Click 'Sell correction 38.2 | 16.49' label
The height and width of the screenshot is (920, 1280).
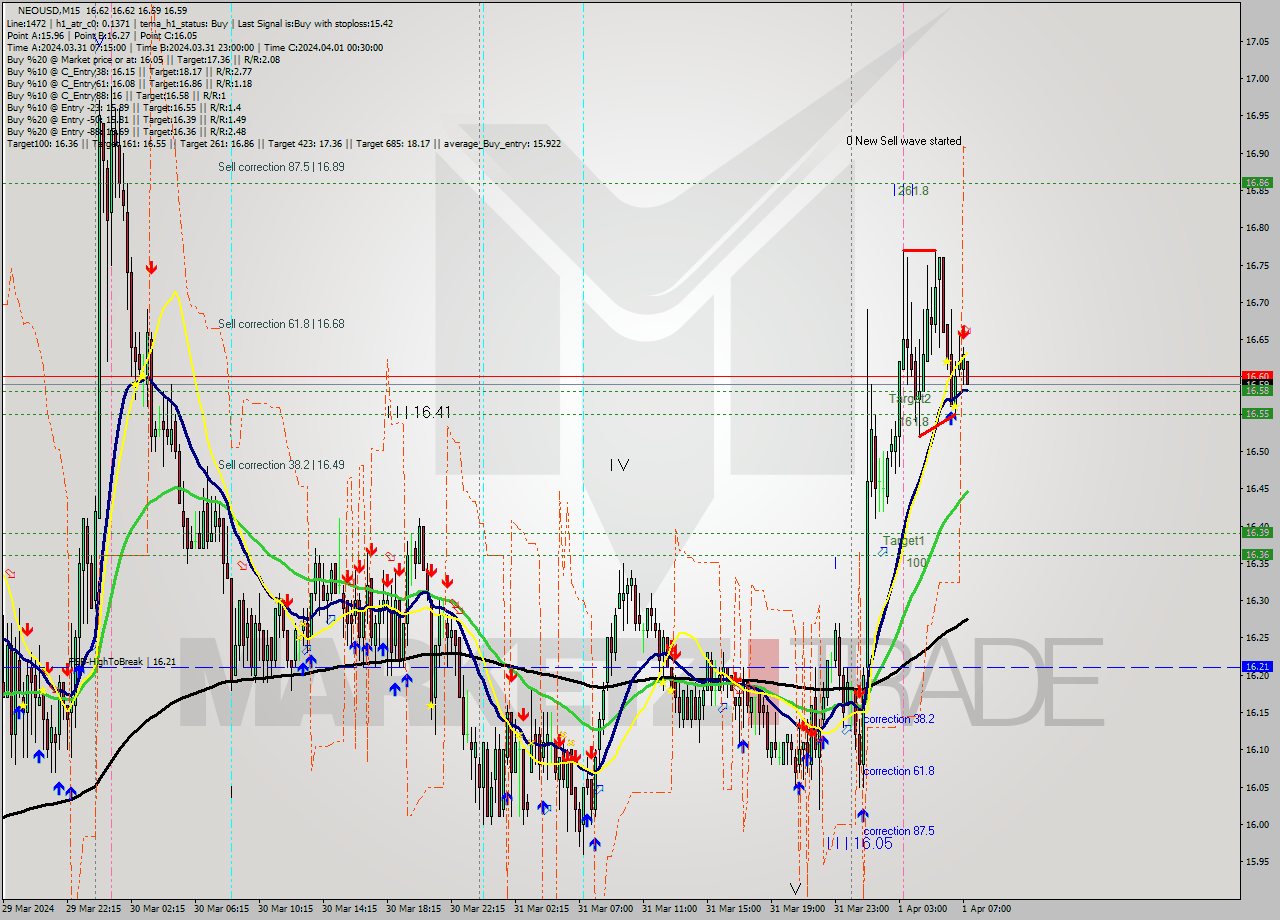(281, 465)
